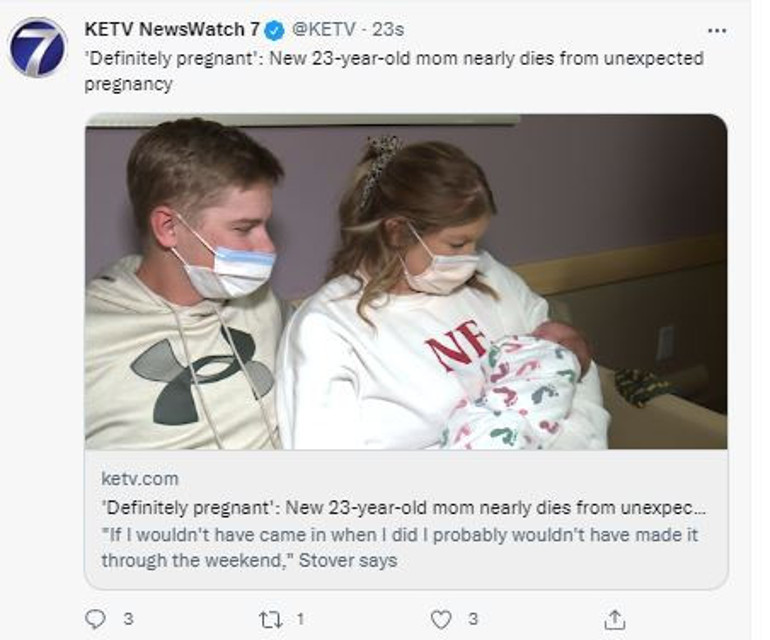Click the Stover quote description in card
770x640 pixels.
click(x=400, y=547)
